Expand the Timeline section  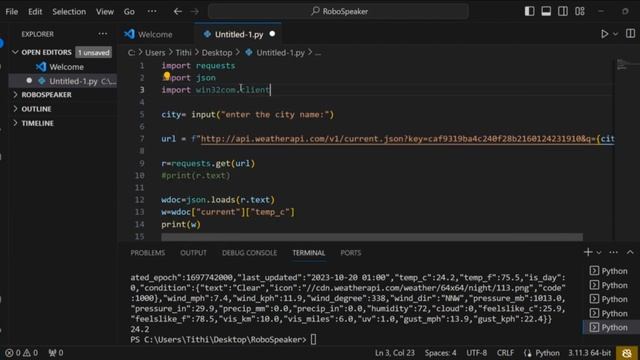37,123
